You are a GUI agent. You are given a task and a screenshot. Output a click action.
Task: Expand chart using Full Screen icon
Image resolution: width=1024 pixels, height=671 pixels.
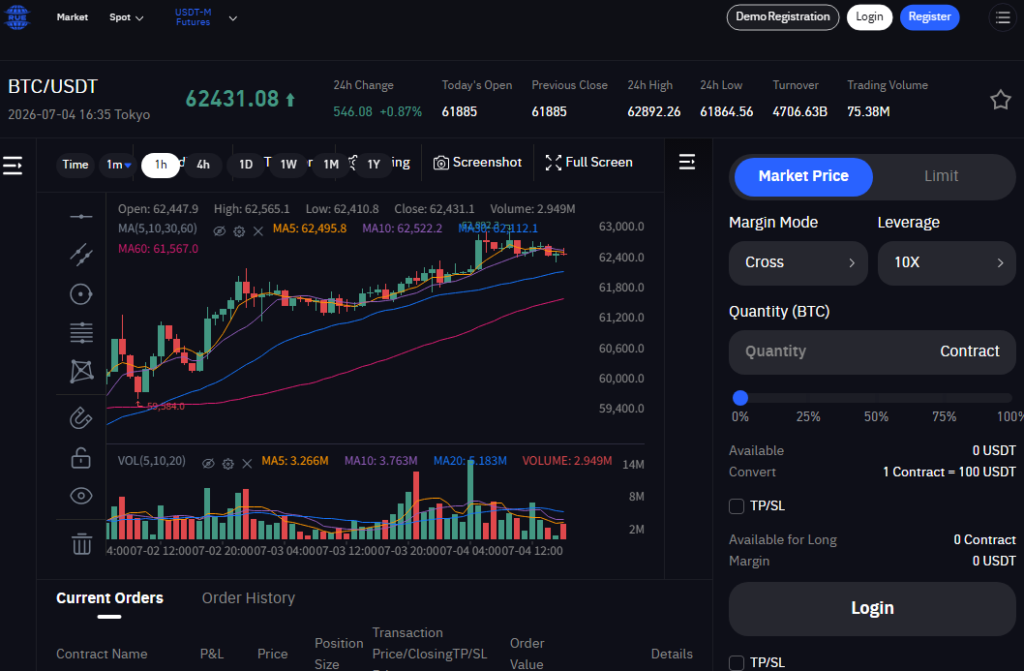pos(553,163)
